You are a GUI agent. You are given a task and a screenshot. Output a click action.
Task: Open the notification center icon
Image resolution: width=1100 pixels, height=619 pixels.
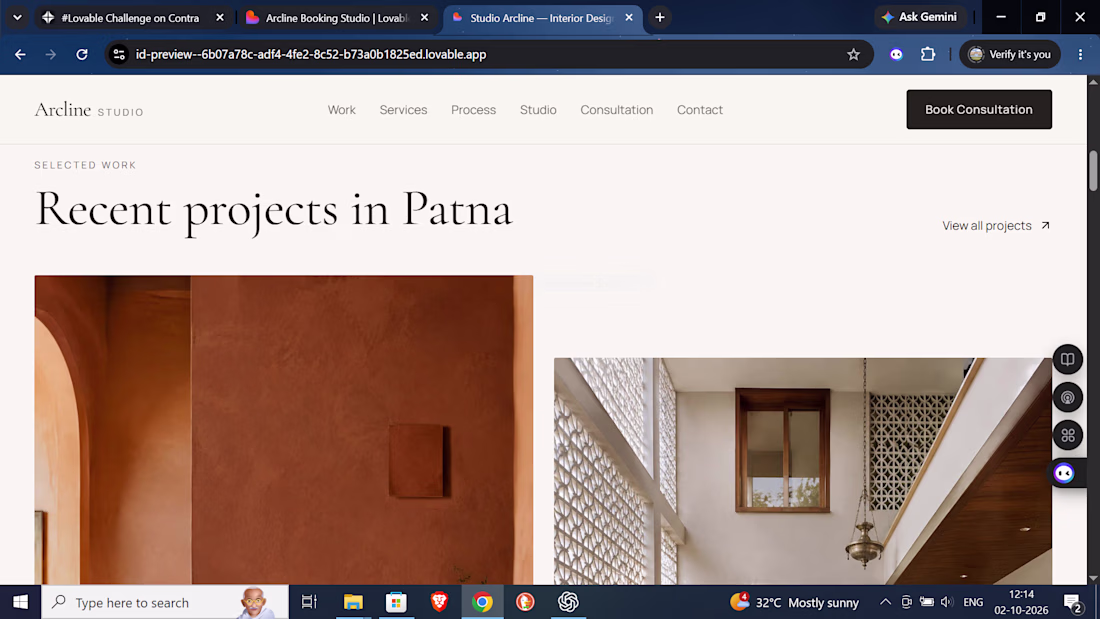point(1073,602)
